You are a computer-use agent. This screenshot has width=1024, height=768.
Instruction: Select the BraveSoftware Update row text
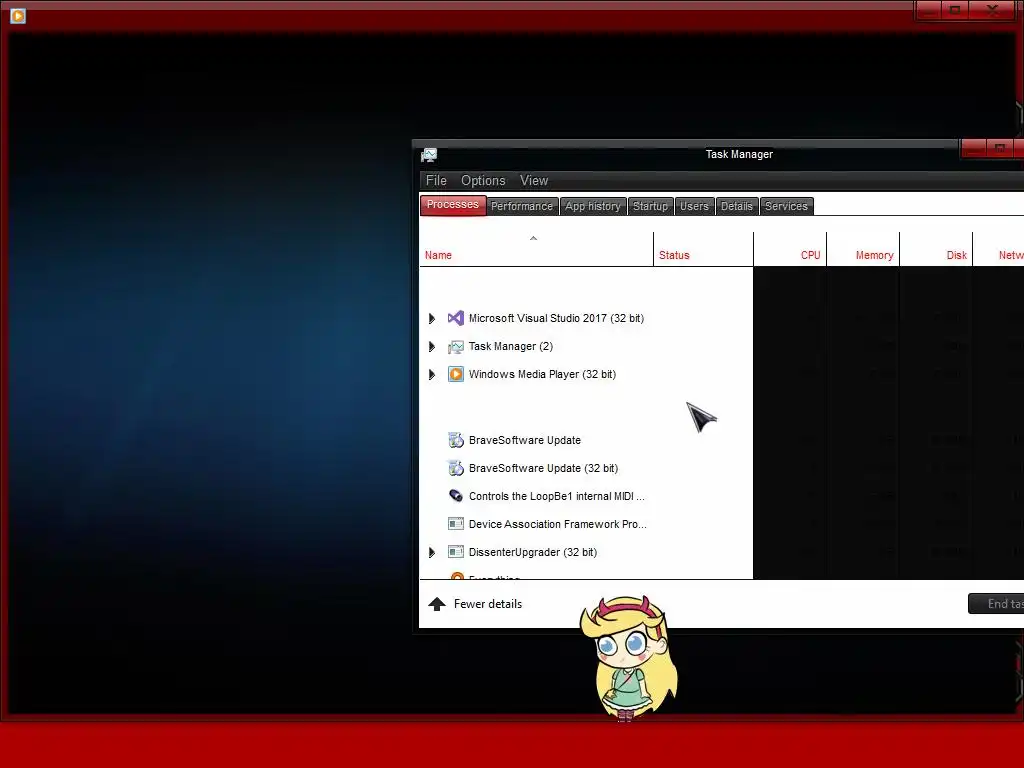[524, 440]
